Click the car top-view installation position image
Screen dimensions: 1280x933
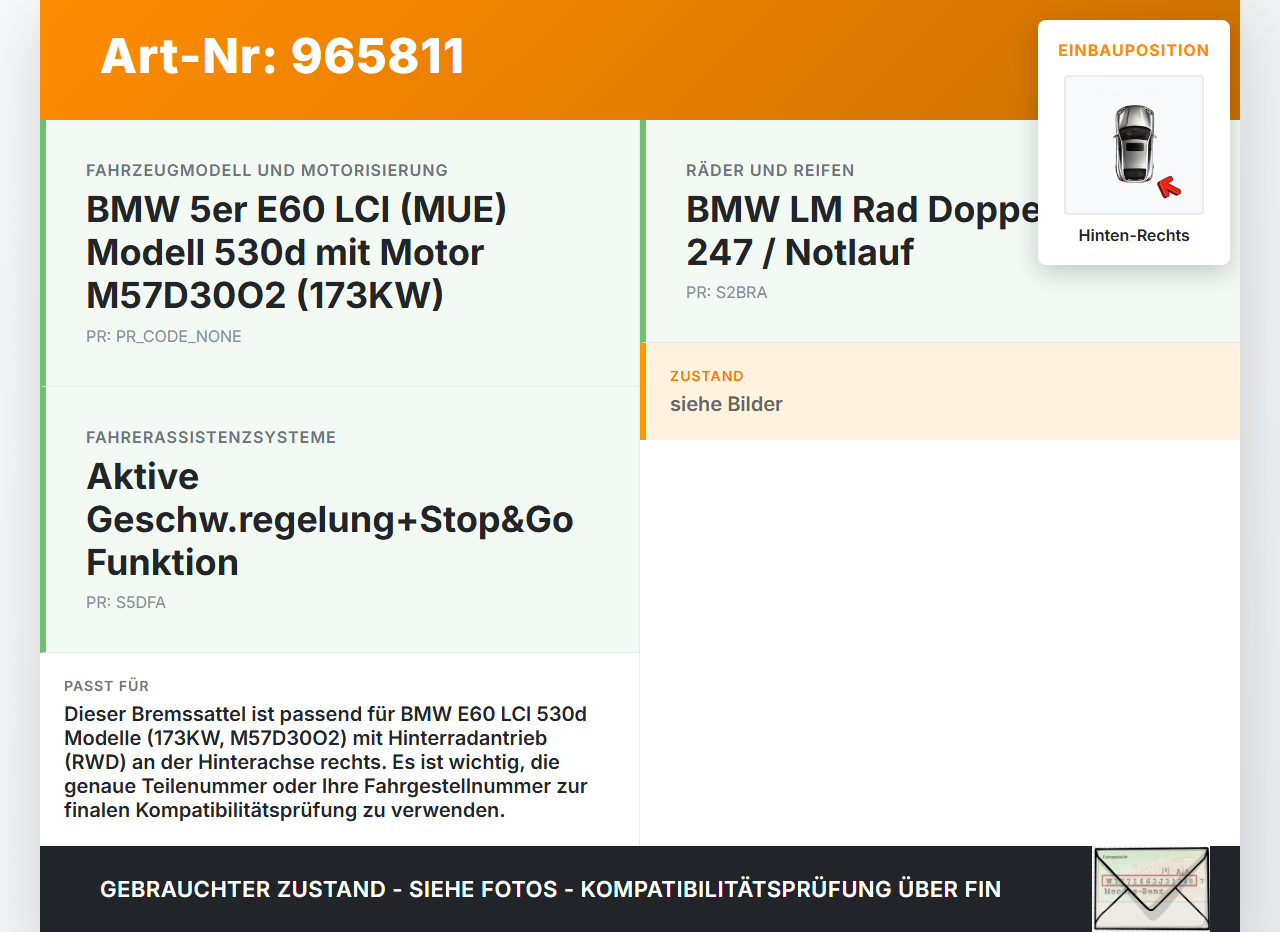1134,145
